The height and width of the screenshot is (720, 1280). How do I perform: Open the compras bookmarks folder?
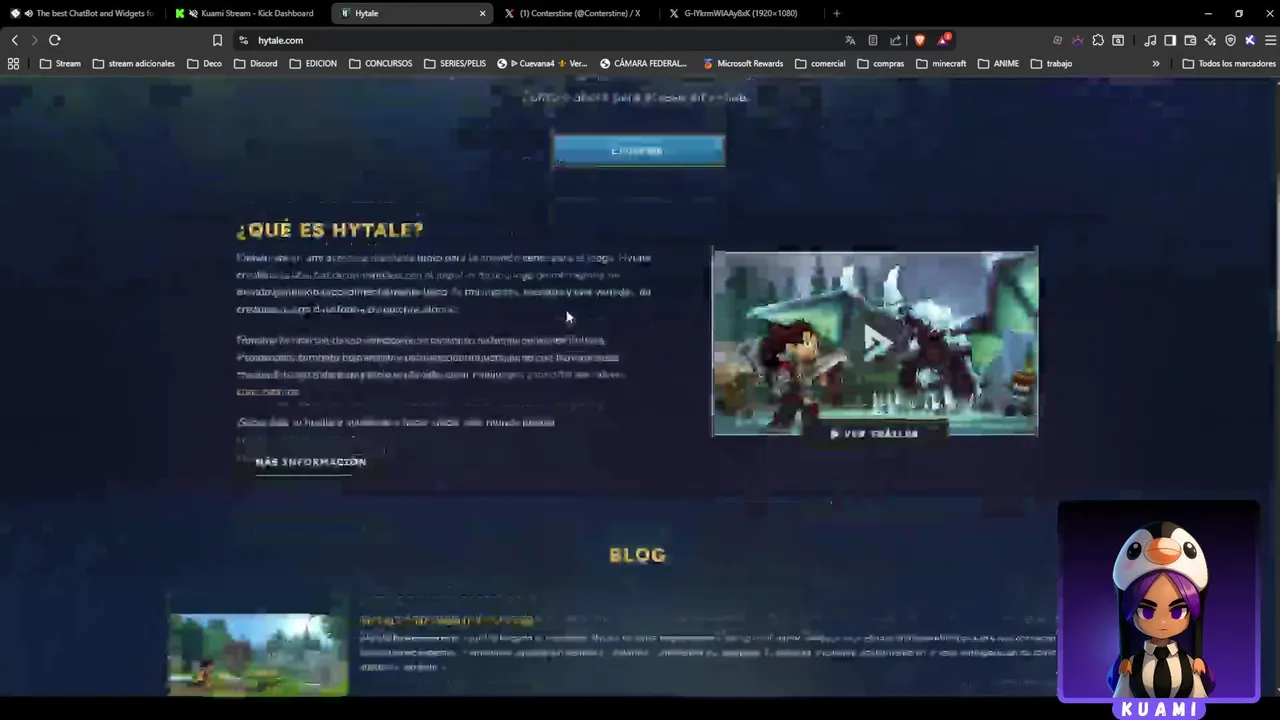coord(880,63)
